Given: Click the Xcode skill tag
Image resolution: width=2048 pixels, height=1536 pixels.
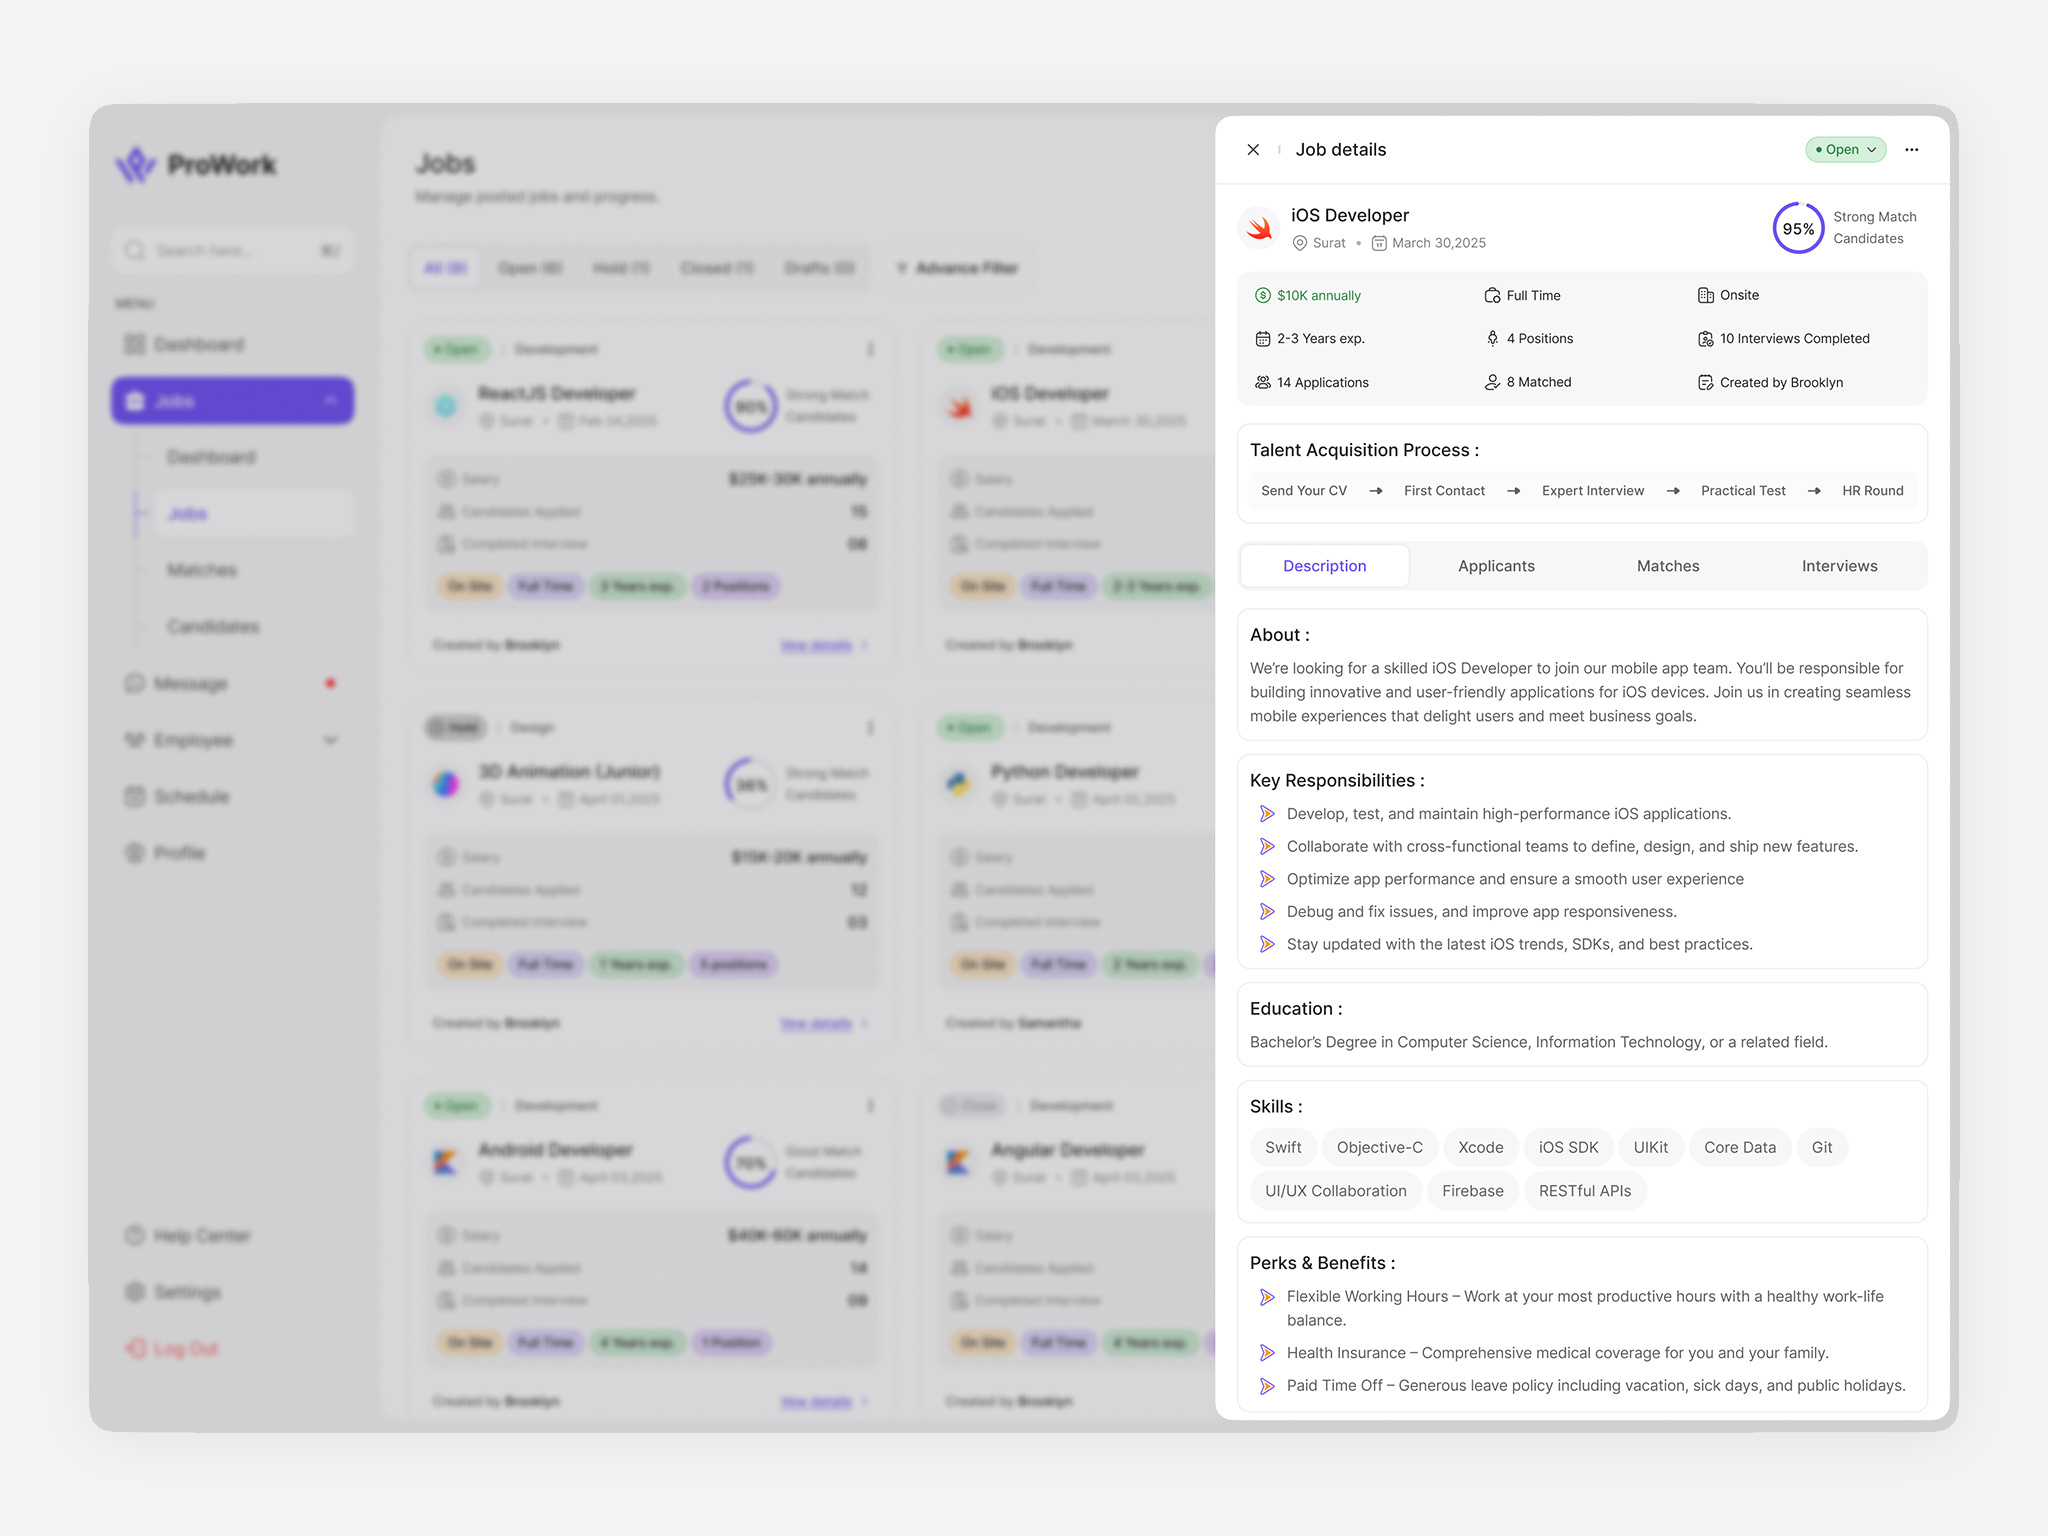Looking at the screenshot, I should pyautogui.click(x=1481, y=1147).
